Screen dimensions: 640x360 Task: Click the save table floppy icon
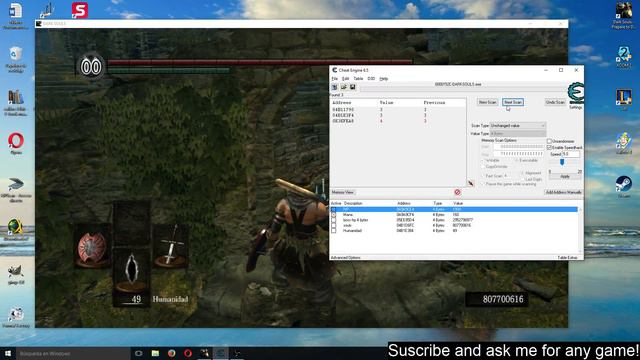353,87
